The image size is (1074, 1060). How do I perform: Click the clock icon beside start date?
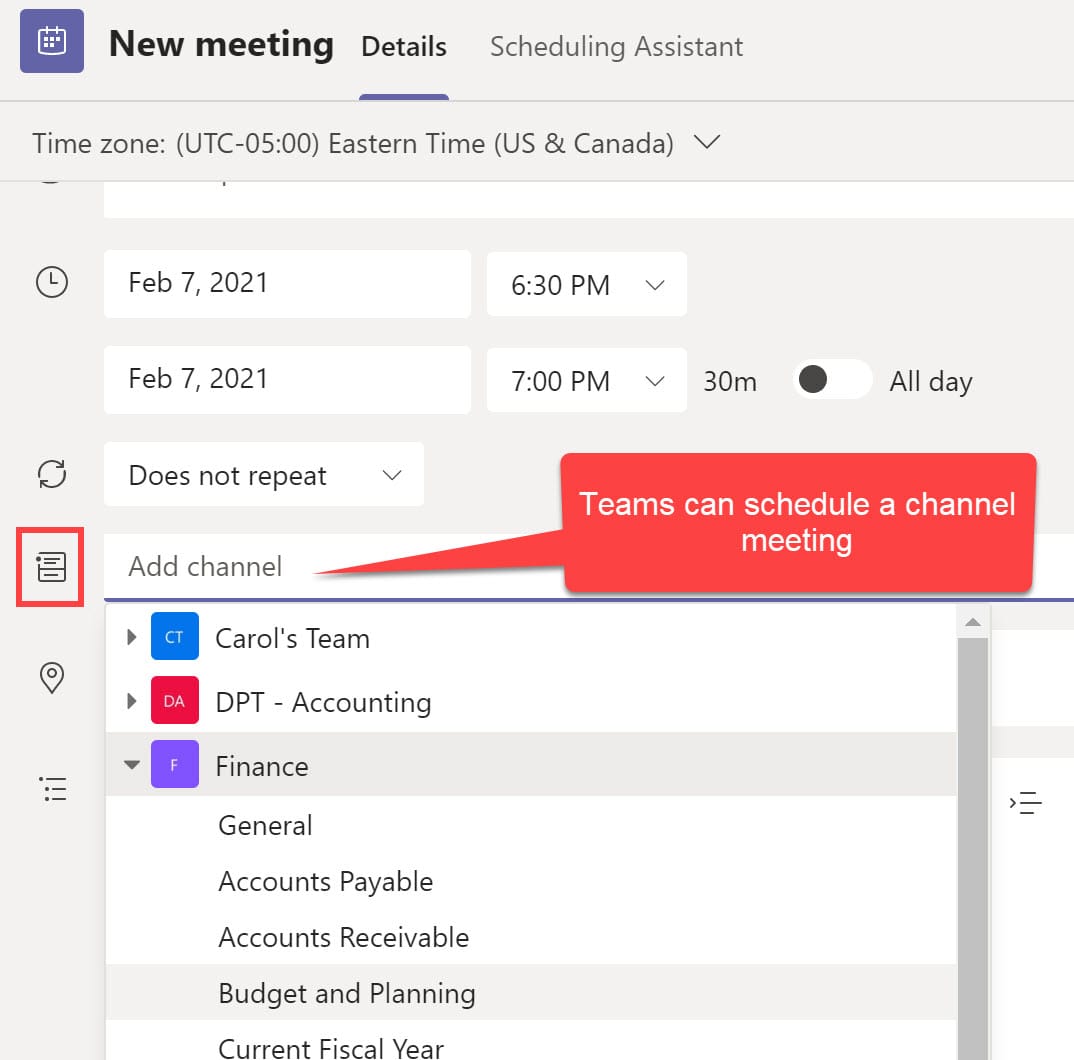click(x=52, y=283)
